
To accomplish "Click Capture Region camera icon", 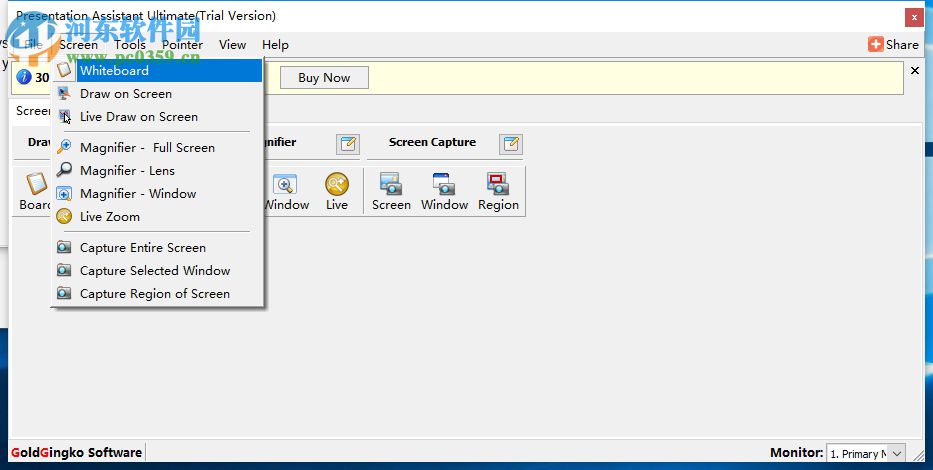I will point(64,293).
